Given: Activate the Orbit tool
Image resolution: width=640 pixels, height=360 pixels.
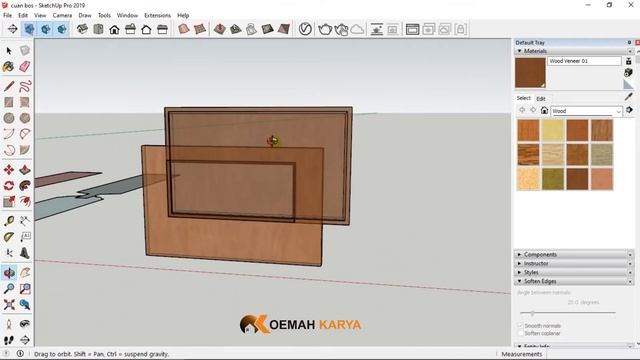Looking at the screenshot, I should click(x=9, y=273).
